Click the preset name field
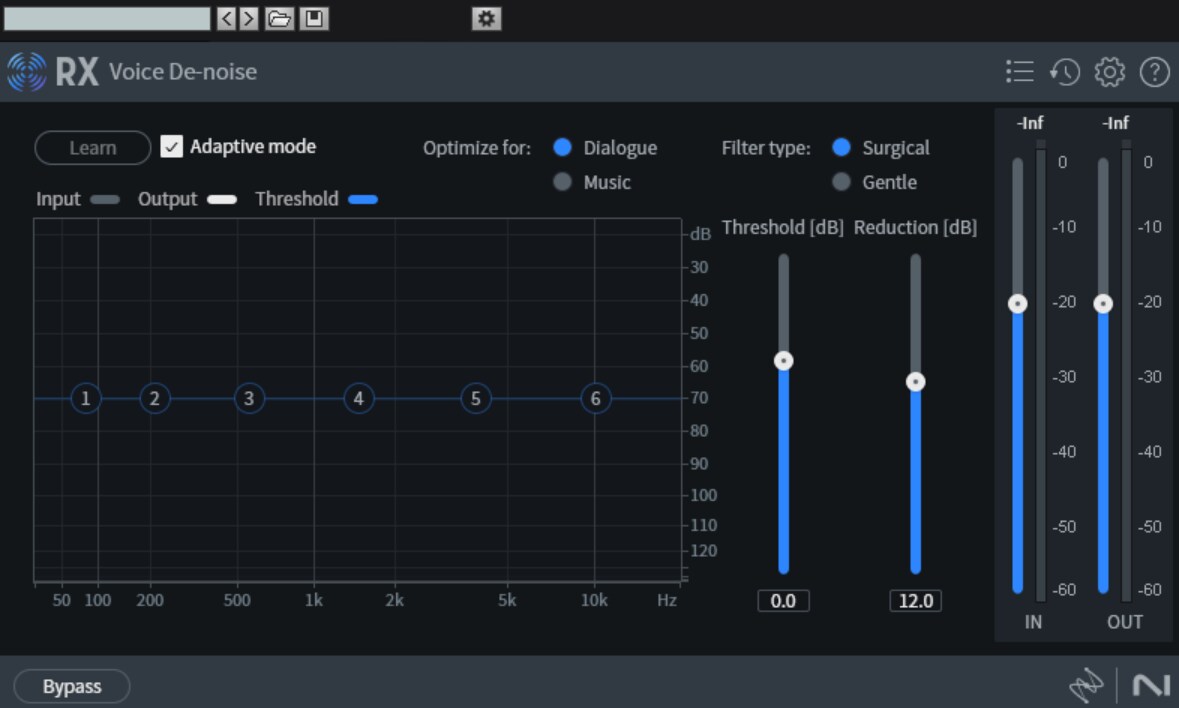 [x=107, y=19]
